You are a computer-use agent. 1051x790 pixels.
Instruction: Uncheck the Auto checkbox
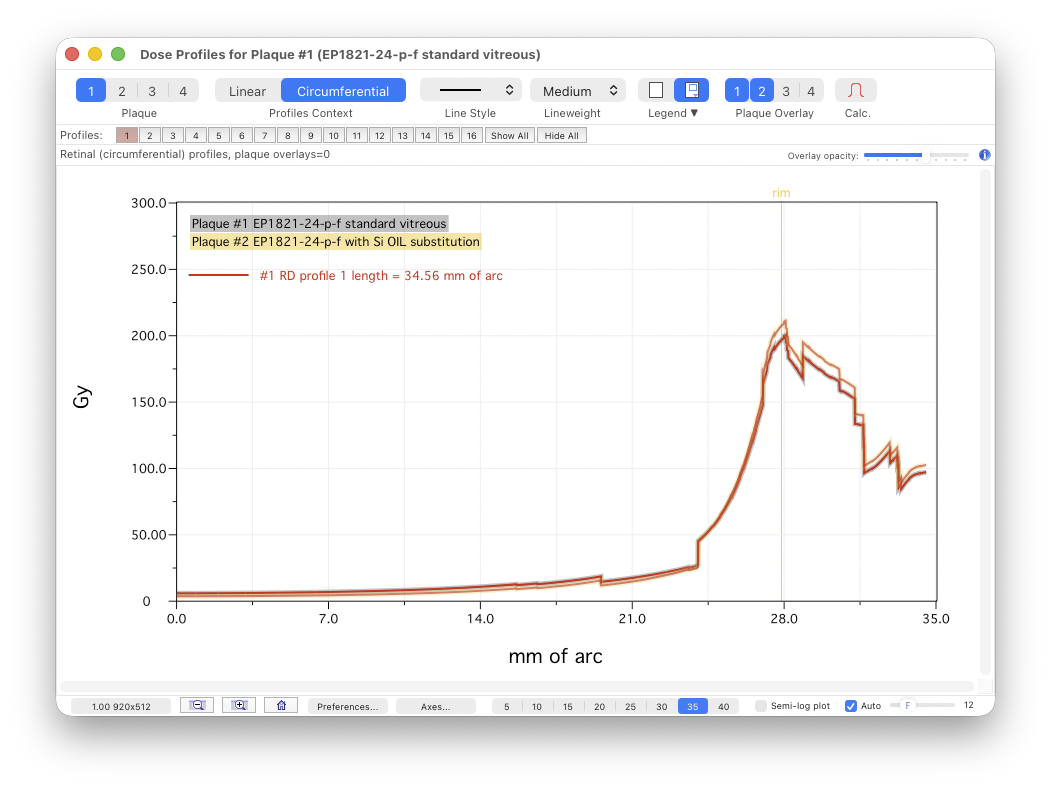point(851,706)
